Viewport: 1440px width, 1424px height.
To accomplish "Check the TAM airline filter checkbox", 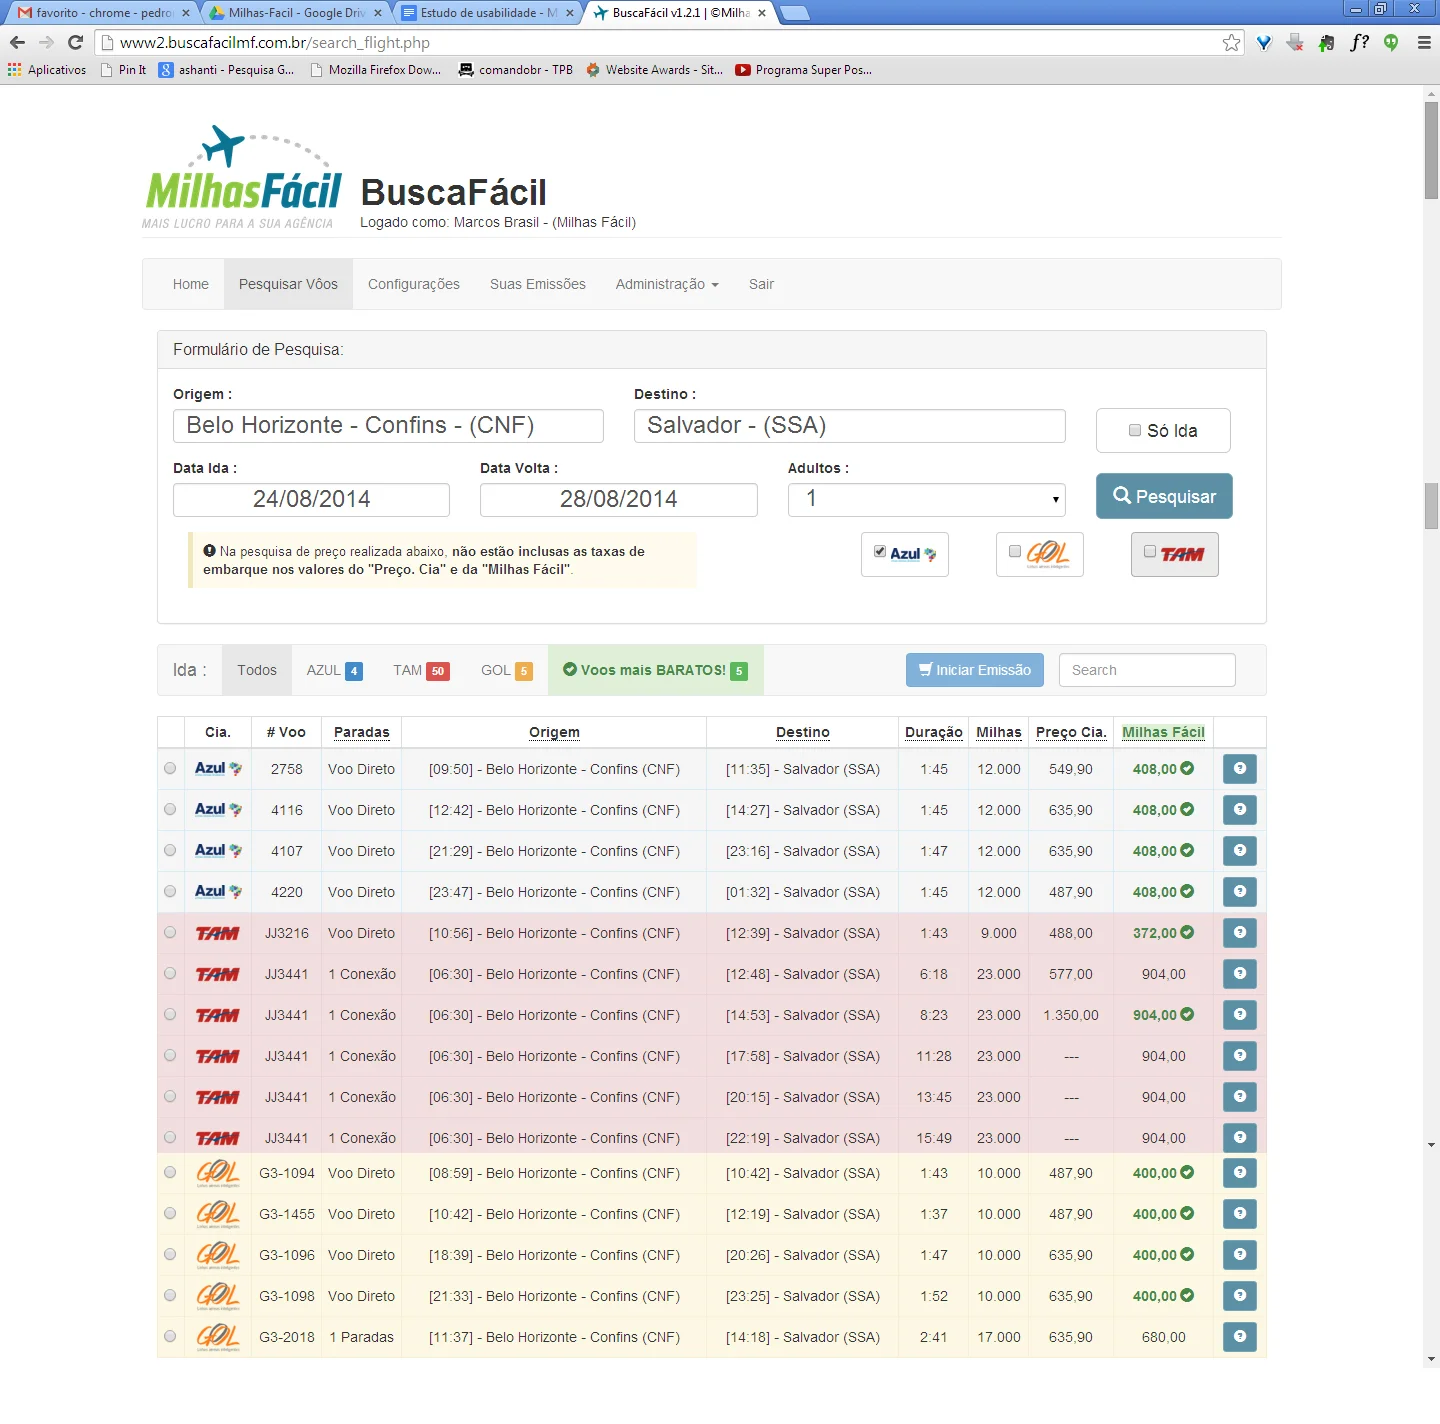I will pos(1150,551).
